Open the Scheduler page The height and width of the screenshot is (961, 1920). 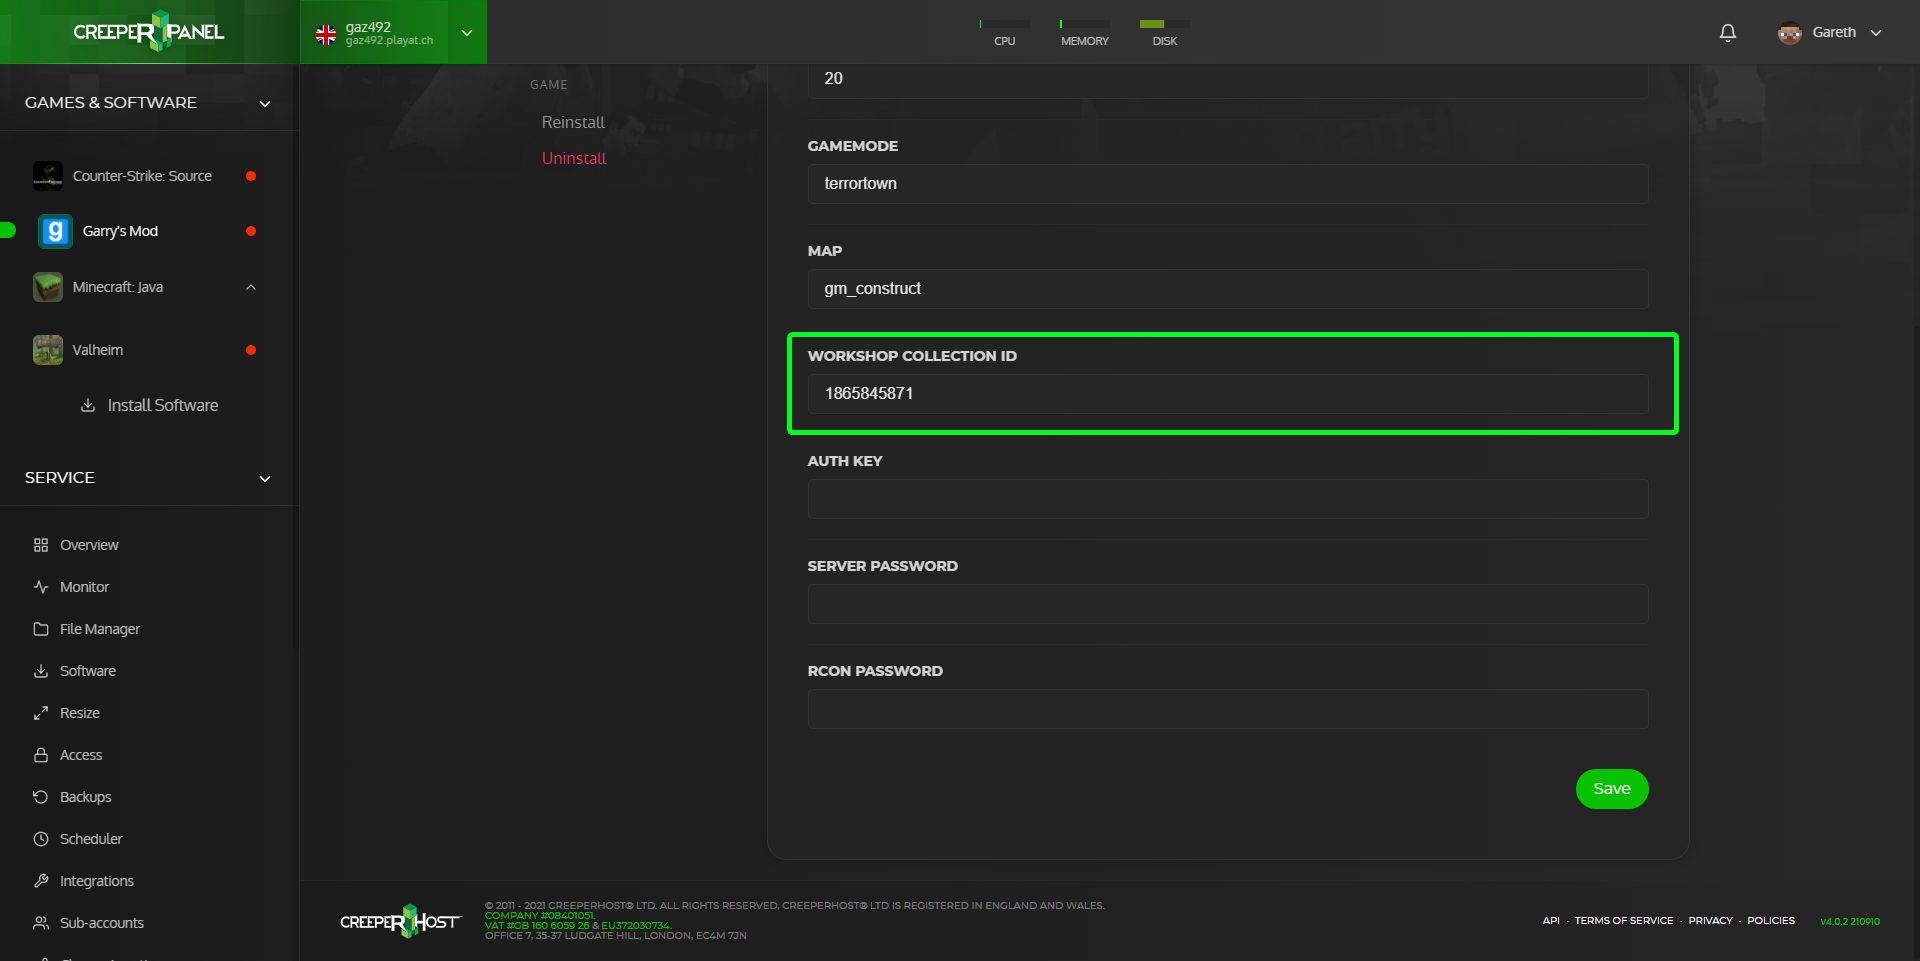[x=91, y=839]
